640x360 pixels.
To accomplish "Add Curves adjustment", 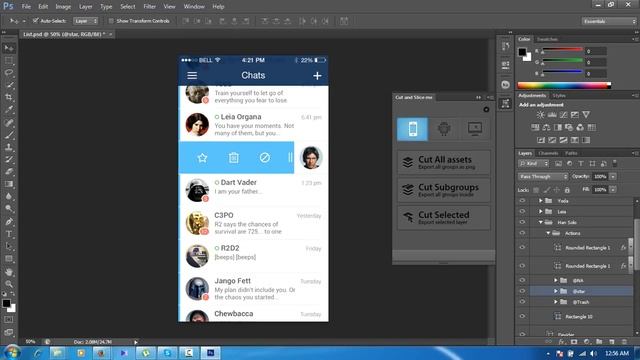I will coord(563,115).
